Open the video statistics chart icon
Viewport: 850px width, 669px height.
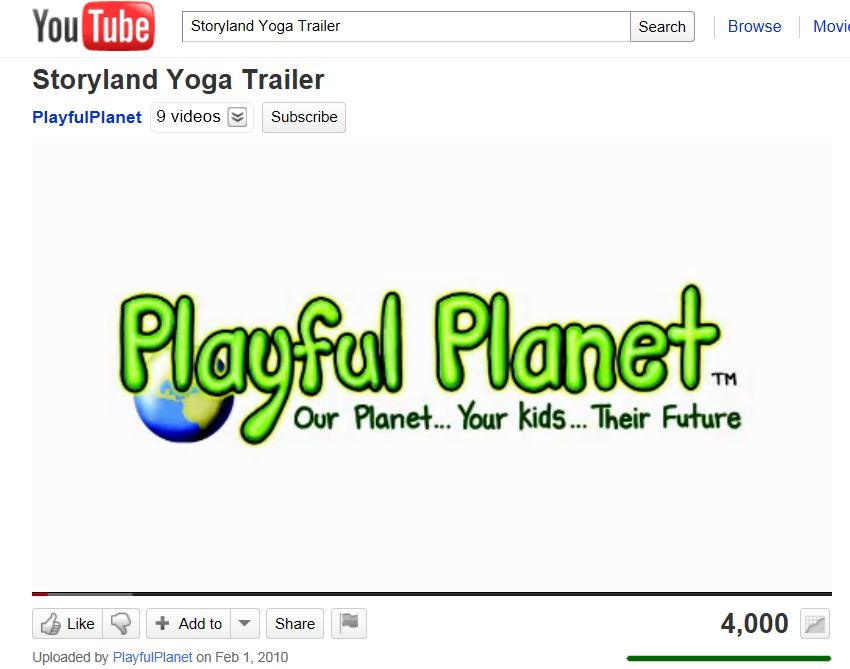pos(815,624)
